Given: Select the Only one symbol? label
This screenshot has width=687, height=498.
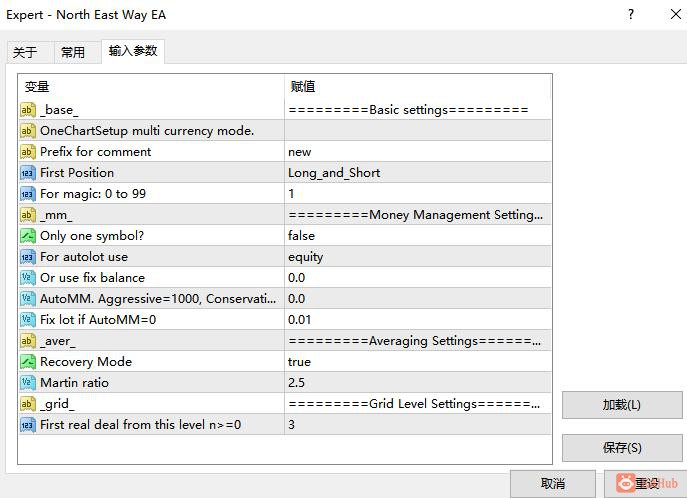Looking at the screenshot, I should point(92,236).
